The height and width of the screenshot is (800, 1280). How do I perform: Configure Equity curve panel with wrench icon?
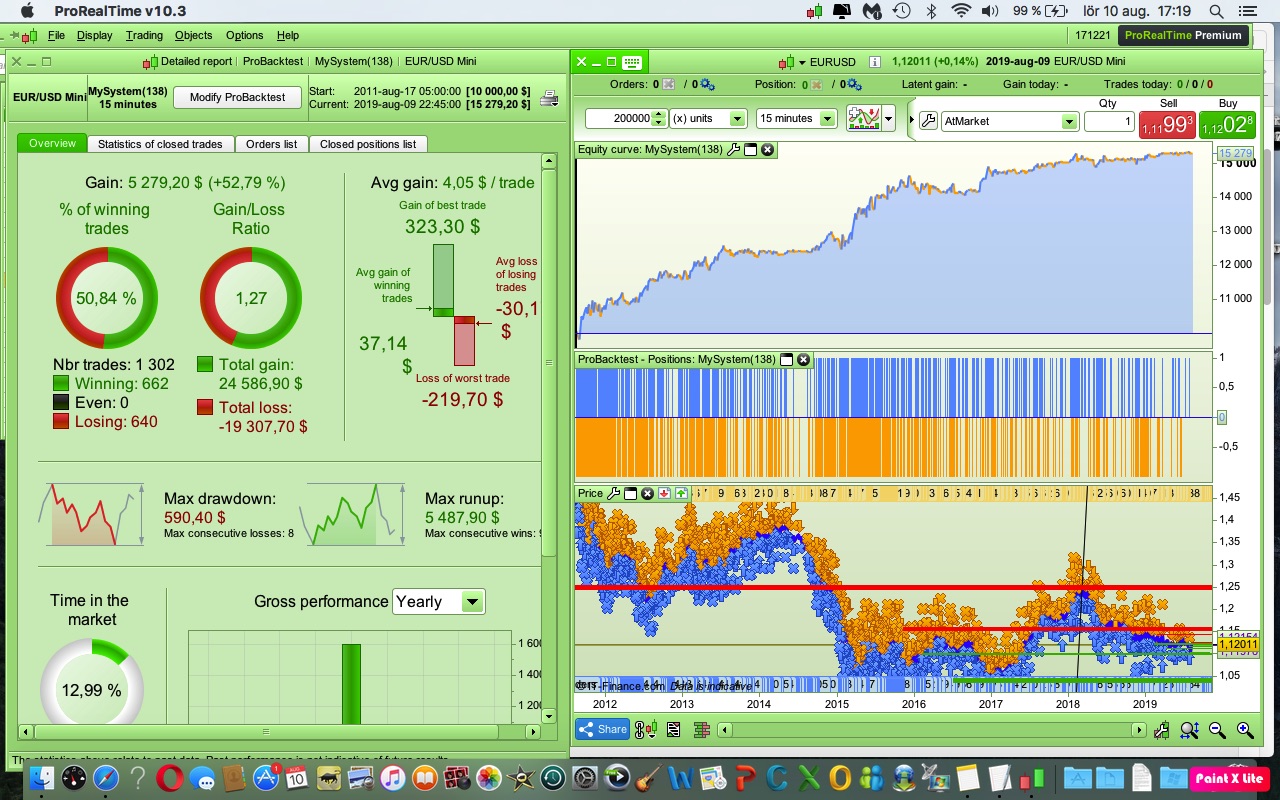pyautogui.click(x=734, y=150)
